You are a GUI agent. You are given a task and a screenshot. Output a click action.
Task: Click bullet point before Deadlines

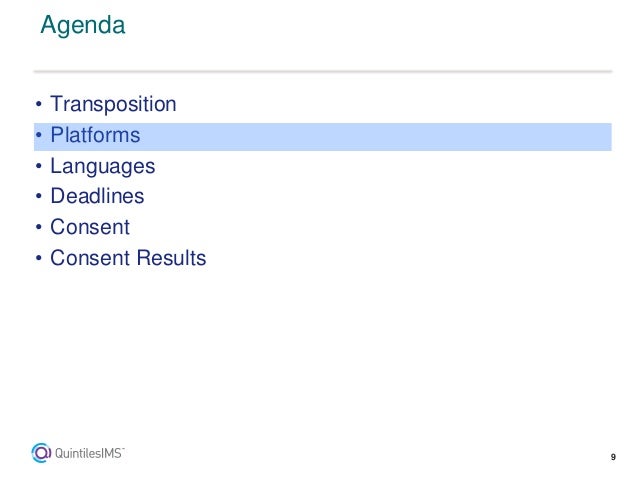39,196
